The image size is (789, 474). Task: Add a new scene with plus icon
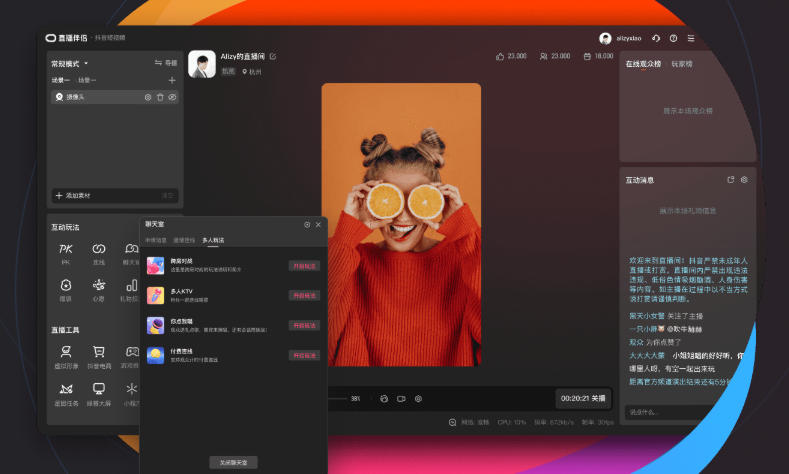[x=172, y=81]
